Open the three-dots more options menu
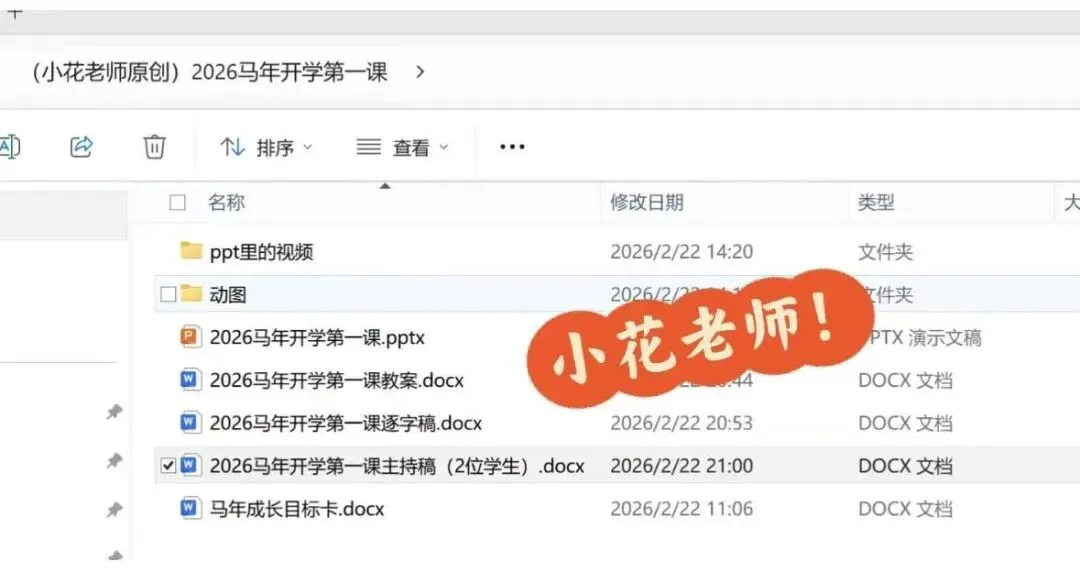The width and height of the screenshot is (1080, 583). click(512, 147)
